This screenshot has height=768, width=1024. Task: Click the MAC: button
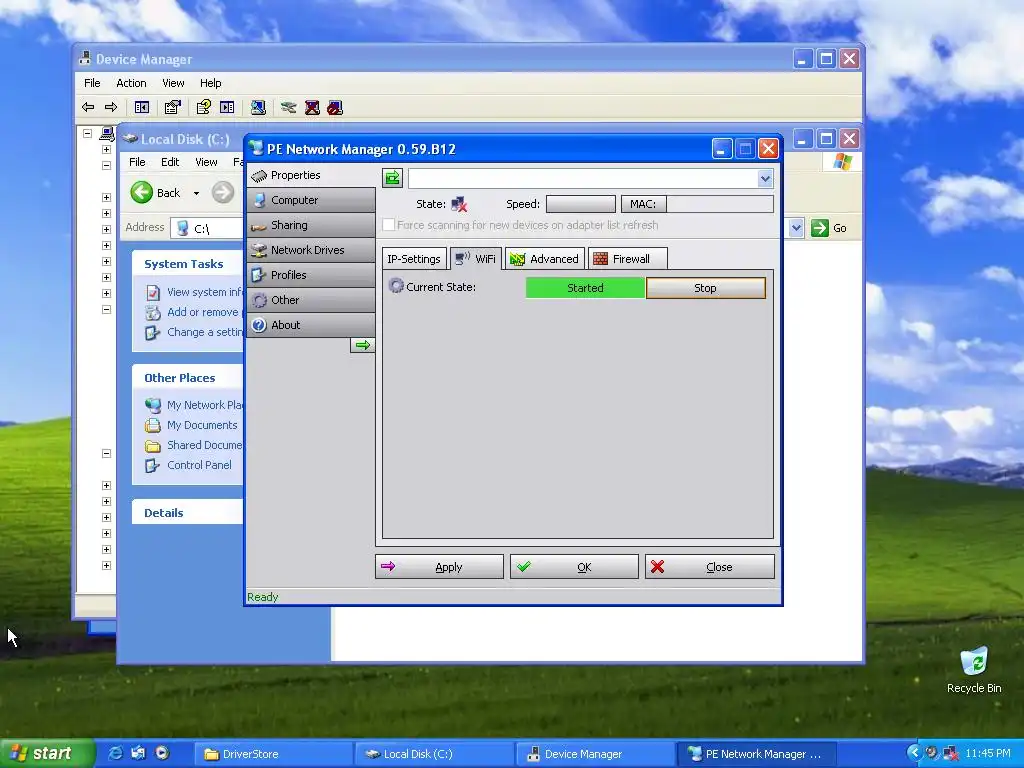pyautogui.click(x=643, y=204)
